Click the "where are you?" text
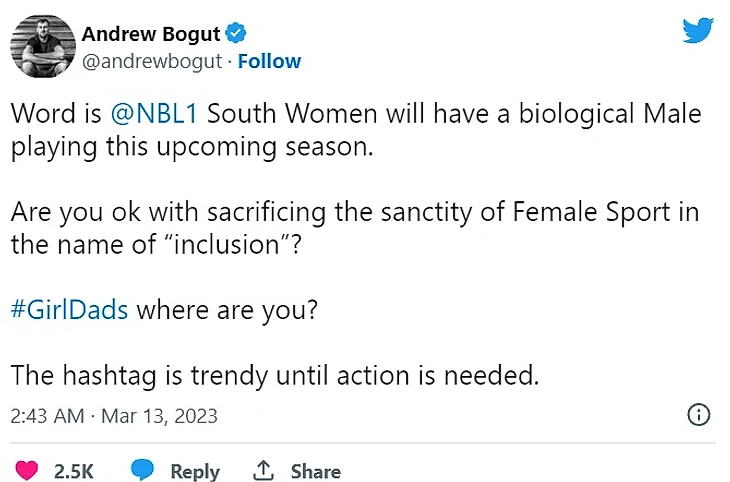 227,309
